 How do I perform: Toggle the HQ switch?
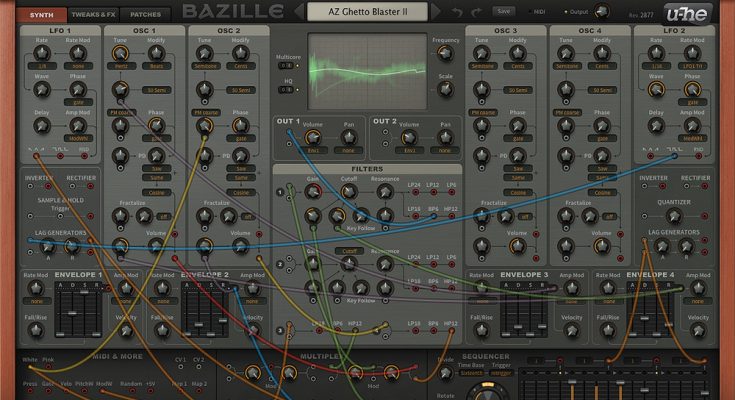pos(286,89)
